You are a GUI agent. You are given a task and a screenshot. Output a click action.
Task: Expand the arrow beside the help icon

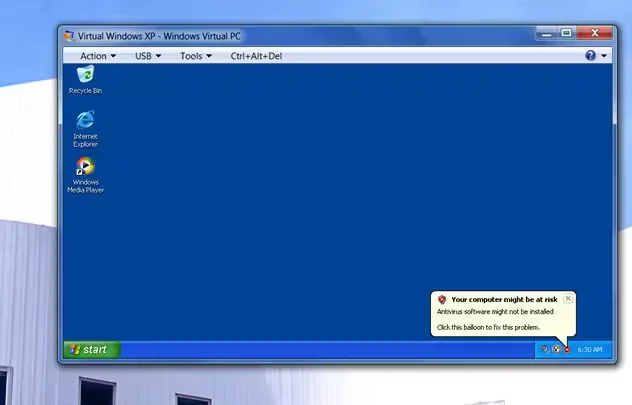click(x=604, y=56)
